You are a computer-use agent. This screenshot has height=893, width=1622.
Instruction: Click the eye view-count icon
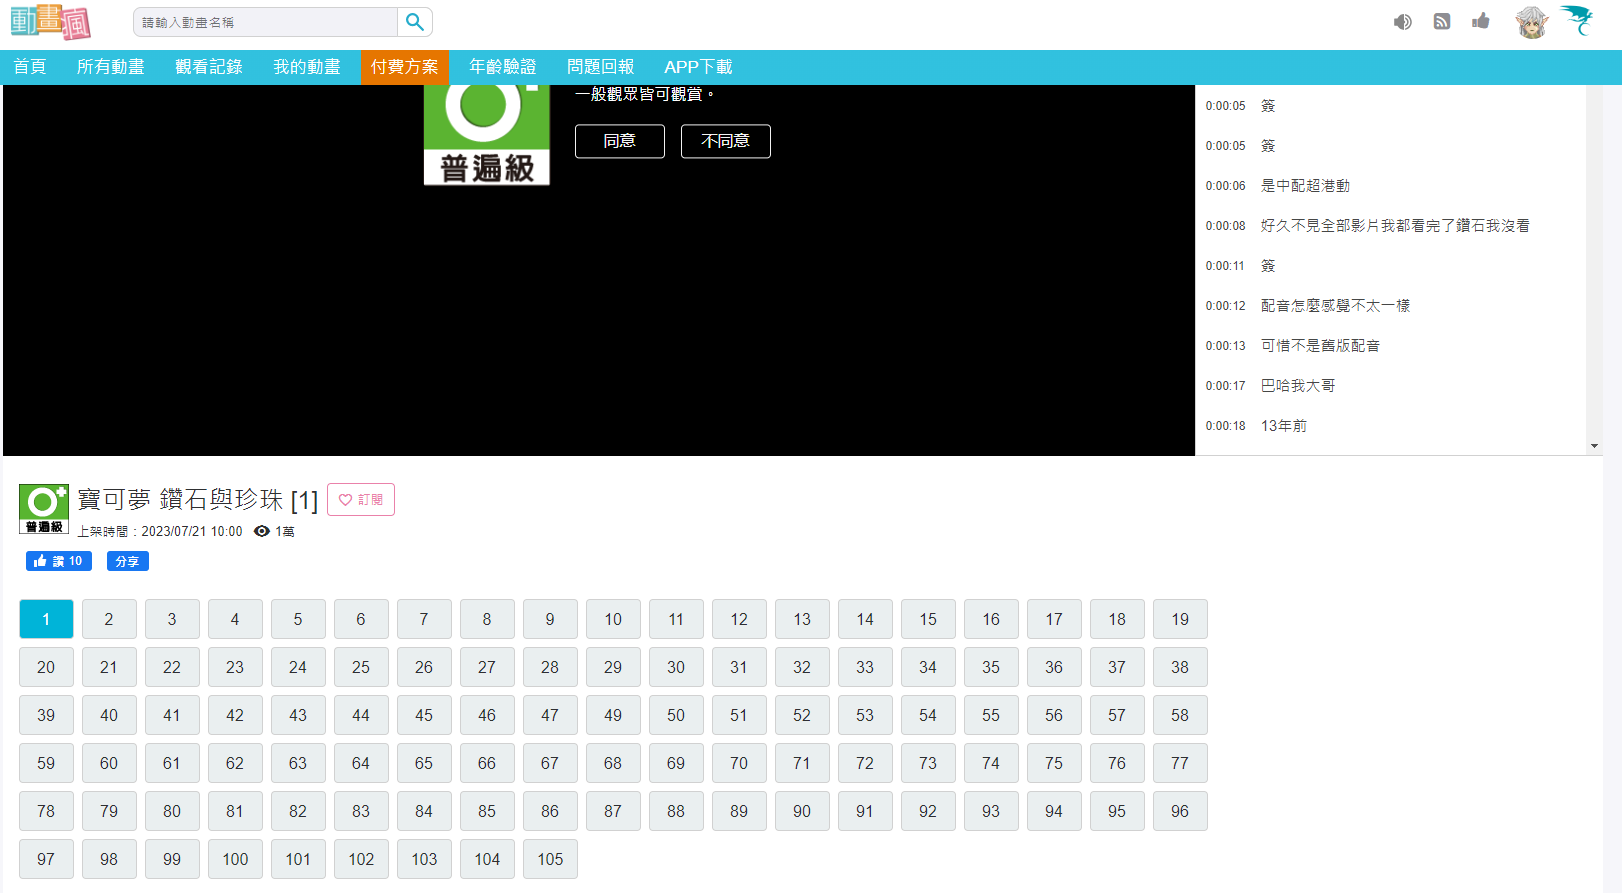pos(262,531)
